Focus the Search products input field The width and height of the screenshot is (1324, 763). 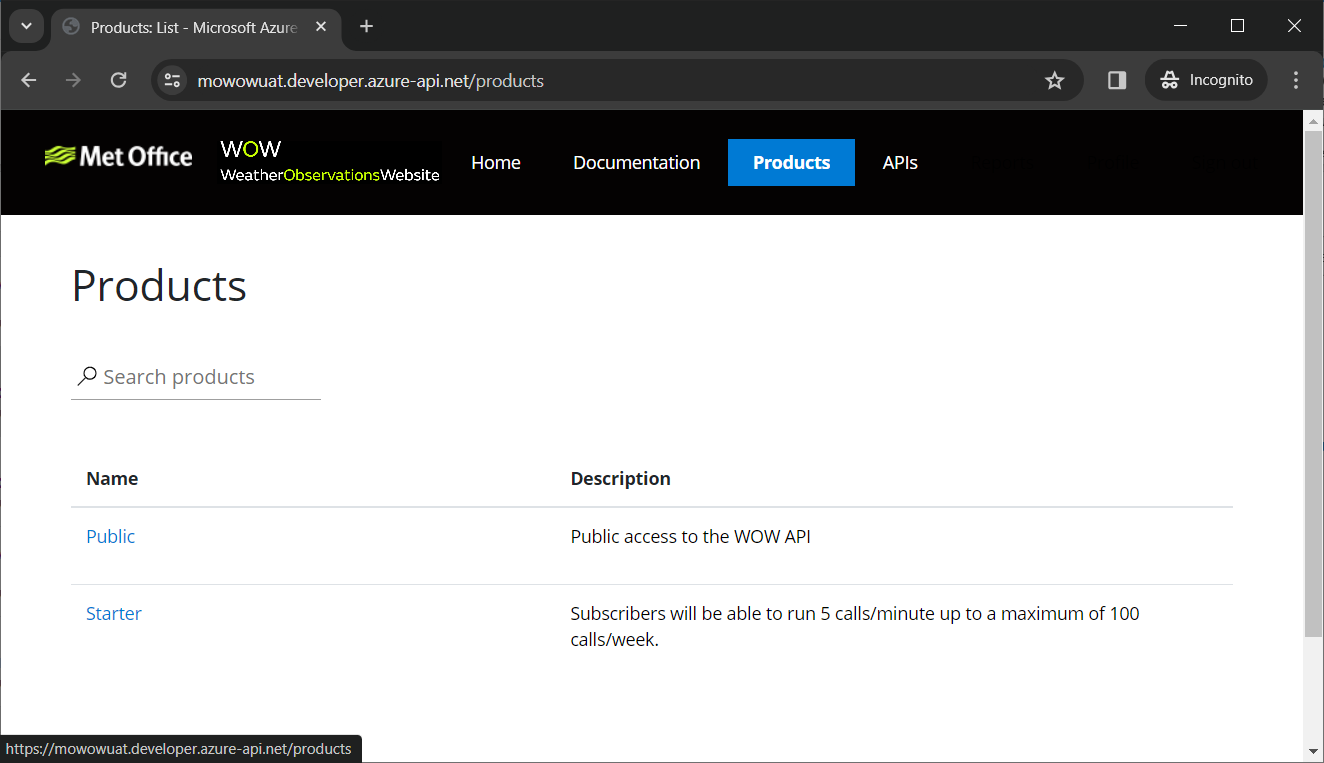tap(208, 377)
